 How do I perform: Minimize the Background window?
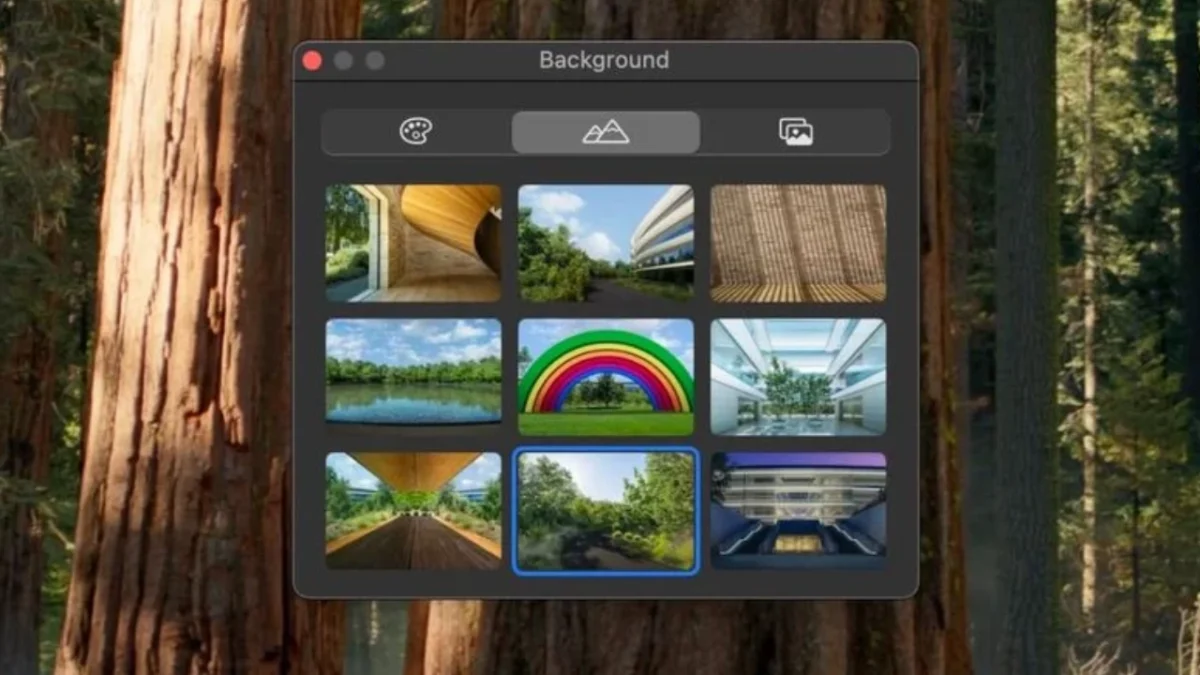[x=343, y=61]
